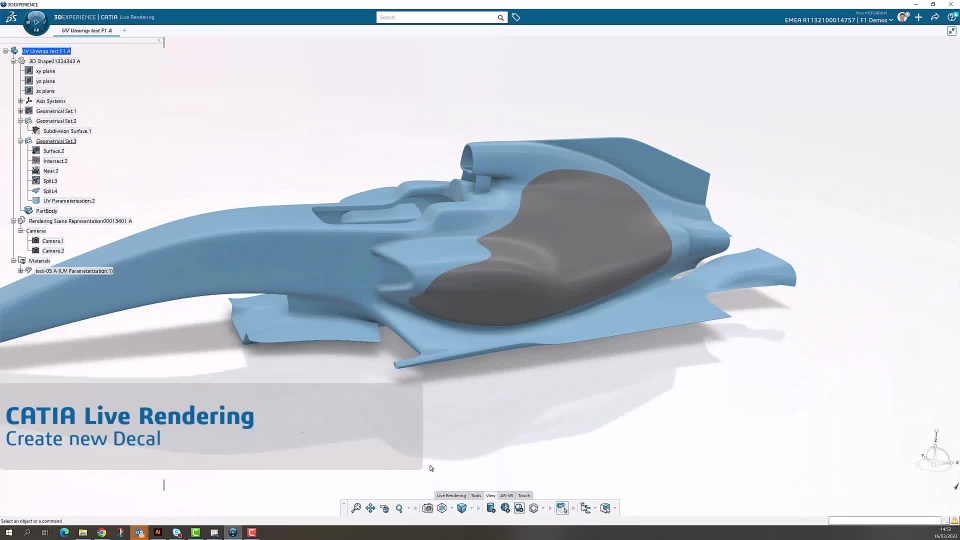Click the Normal View circular icon
The height and width of the screenshot is (540, 960).
(442, 508)
